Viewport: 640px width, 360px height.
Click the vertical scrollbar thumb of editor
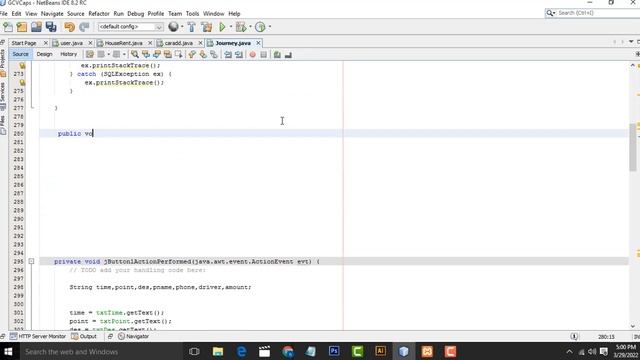coord(633,147)
